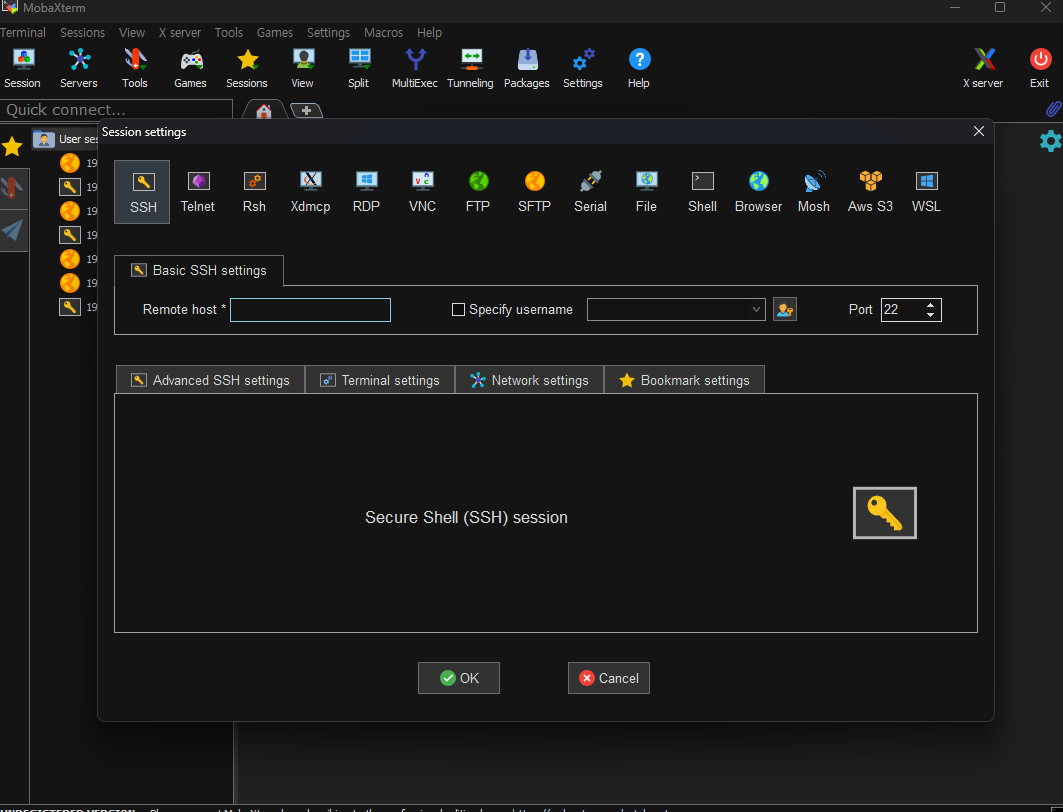Select the Serial session type
1063x812 pixels.
(590, 192)
